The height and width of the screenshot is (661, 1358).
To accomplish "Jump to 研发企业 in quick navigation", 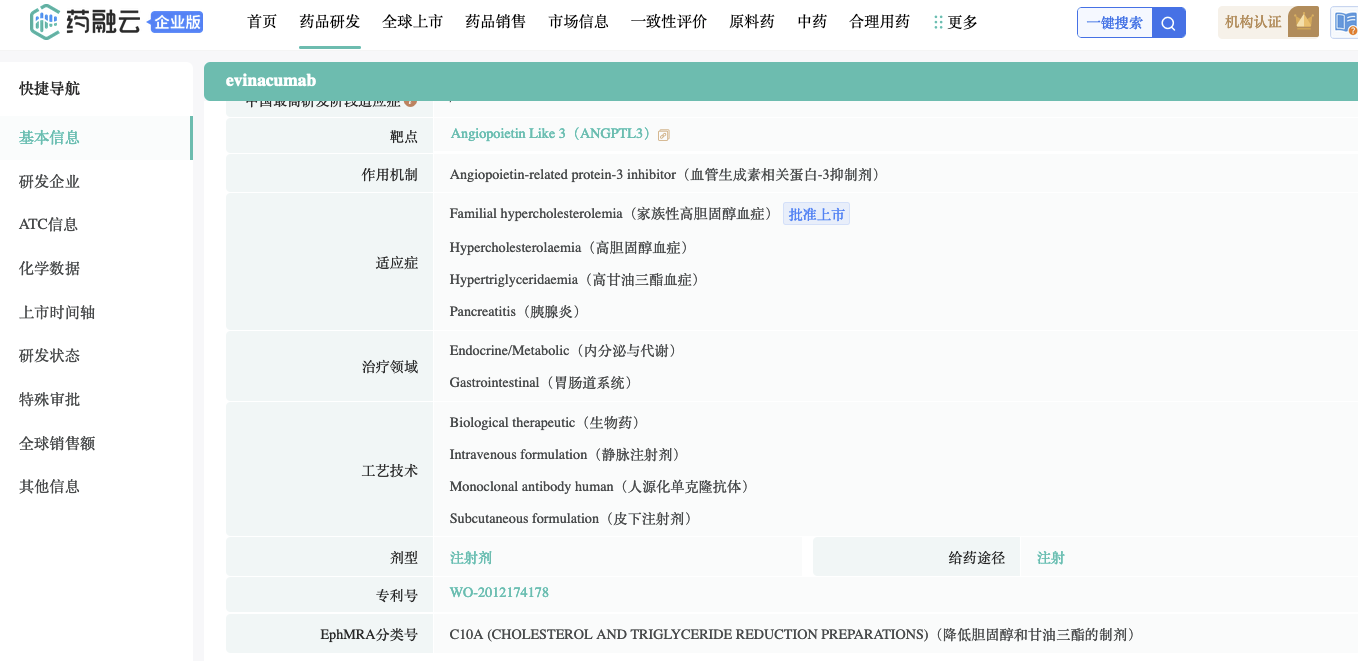I will click(49, 181).
